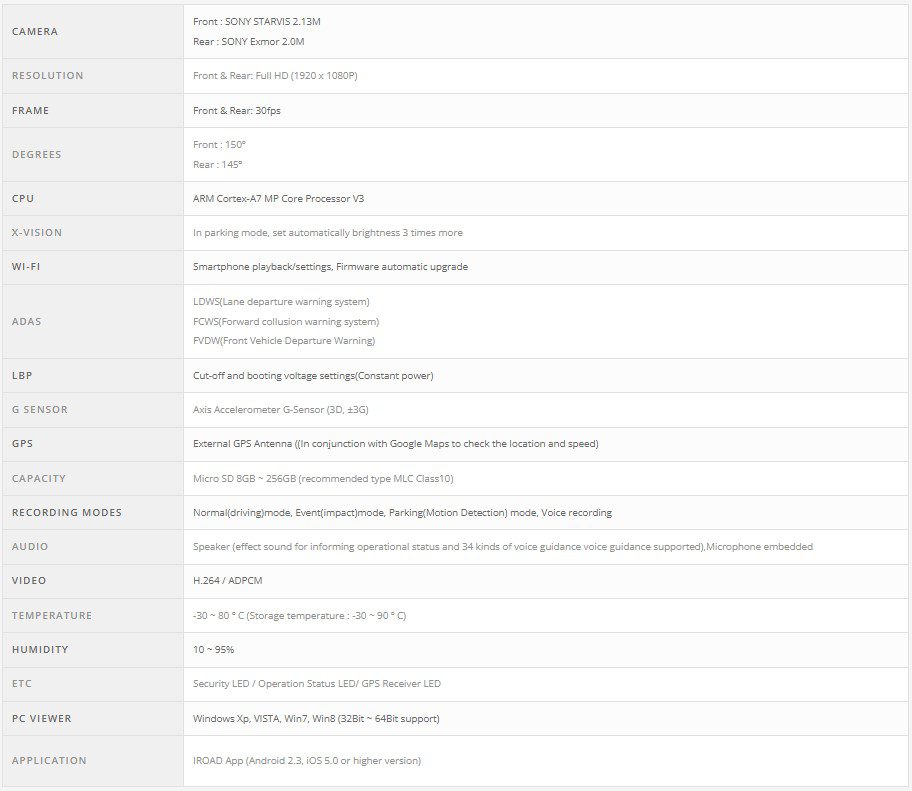Select the LDWS lane departure warning line
912x791 pixels.
(281, 301)
